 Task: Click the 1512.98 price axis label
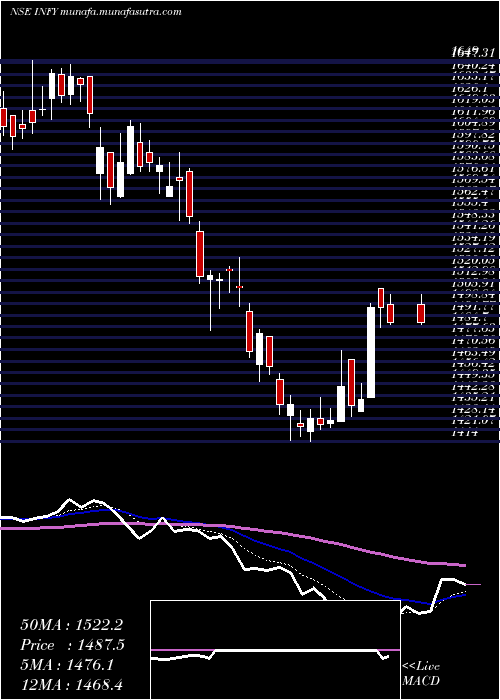(x=473, y=272)
